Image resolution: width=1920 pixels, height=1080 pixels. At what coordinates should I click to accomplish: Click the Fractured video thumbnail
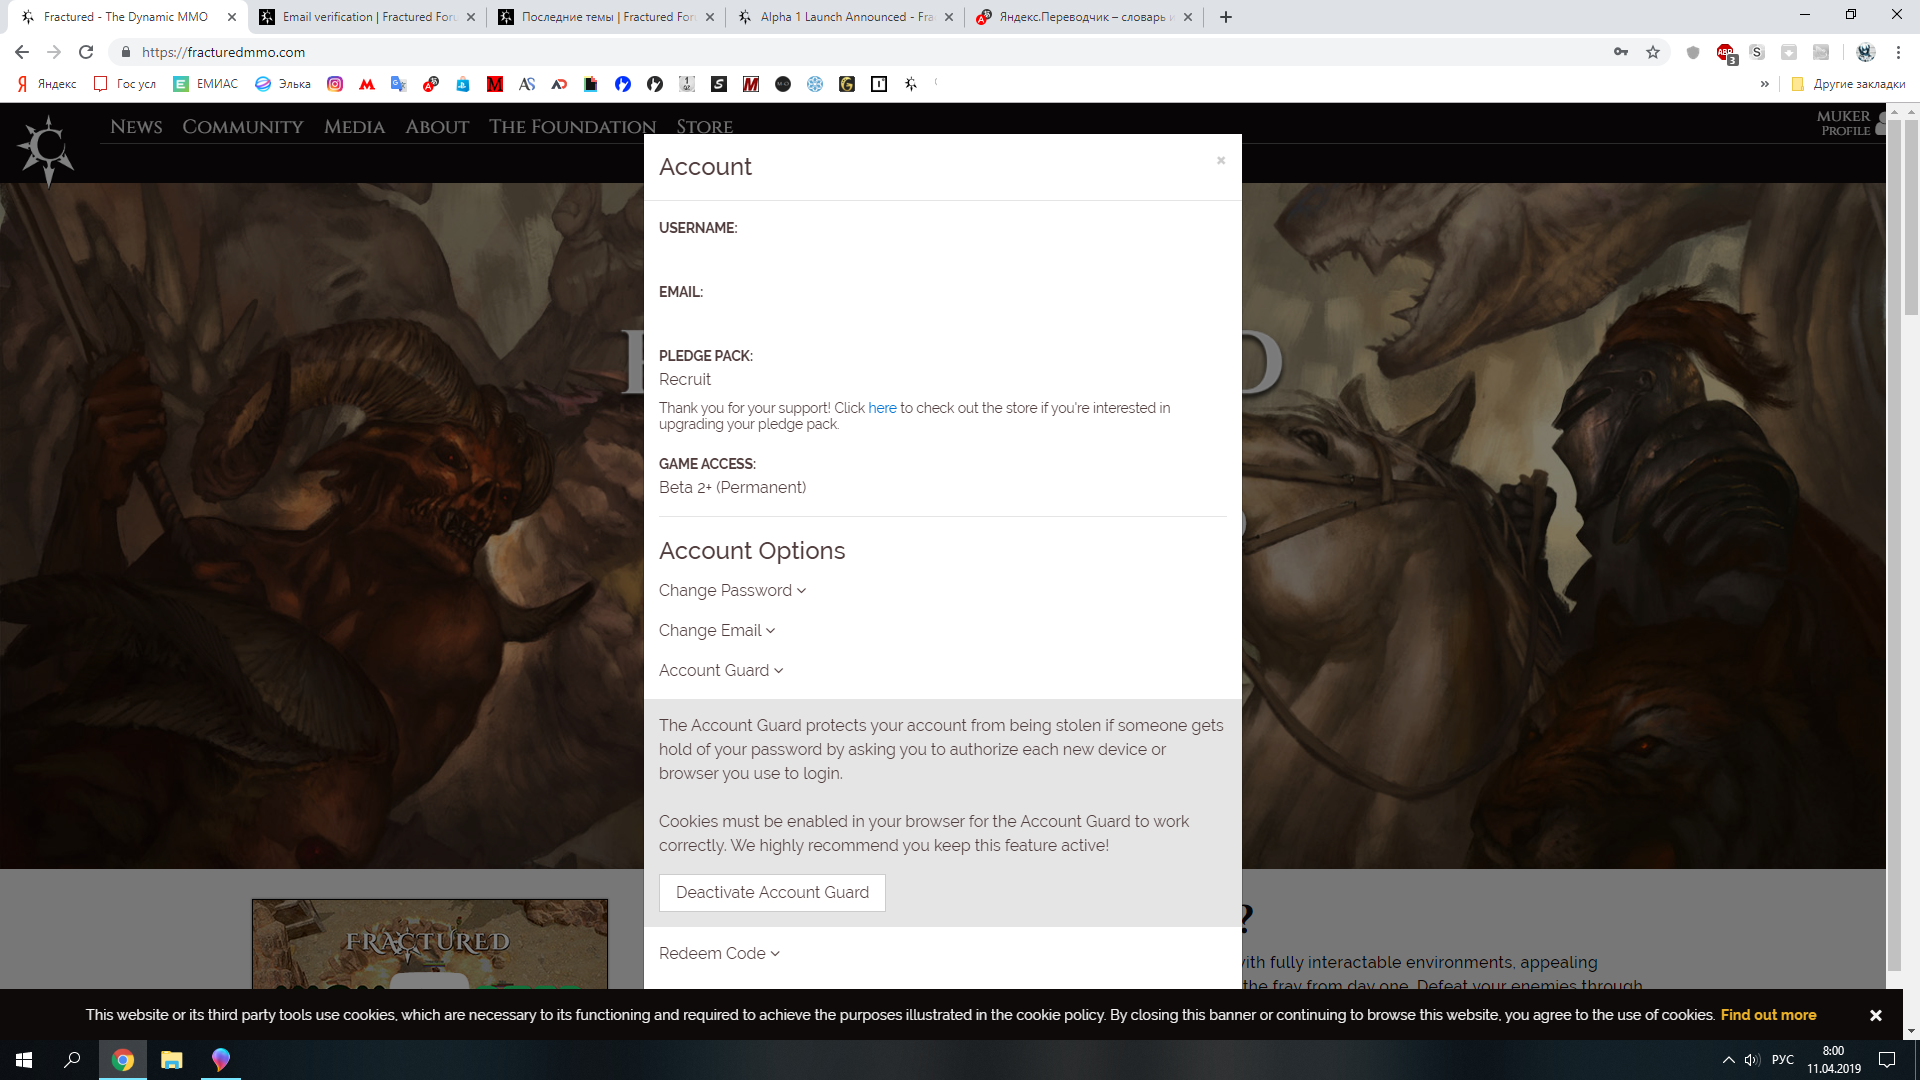click(x=430, y=944)
